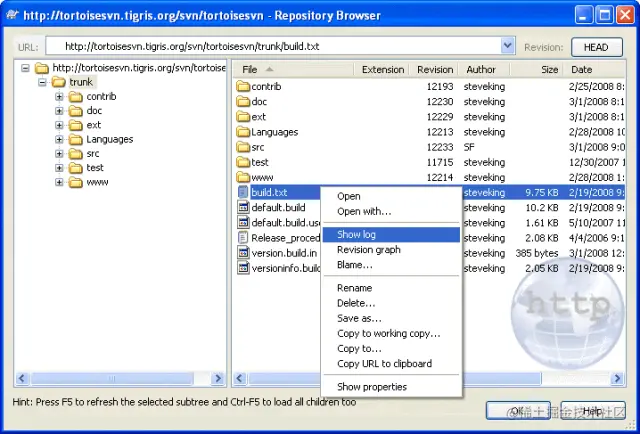Click the version.build.in file icon

243,253
